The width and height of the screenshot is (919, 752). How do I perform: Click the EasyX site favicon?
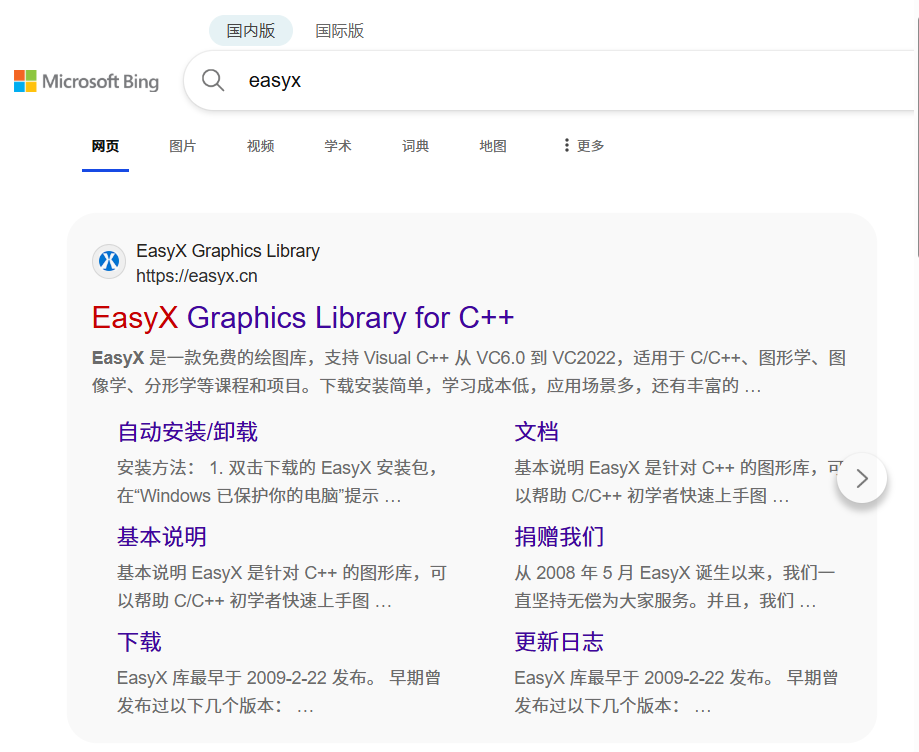(x=109, y=261)
